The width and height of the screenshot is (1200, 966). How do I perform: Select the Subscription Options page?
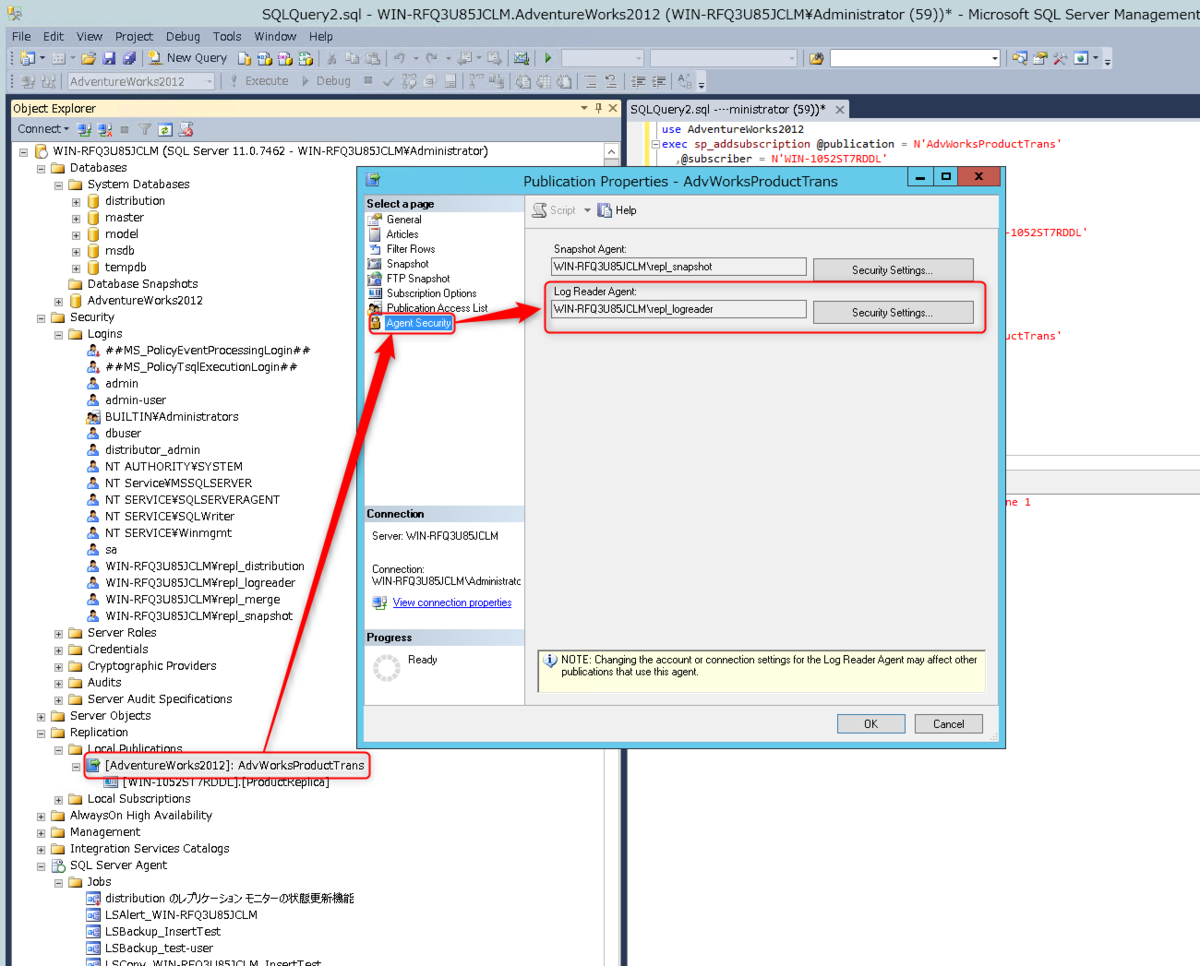(x=431, y=293)
